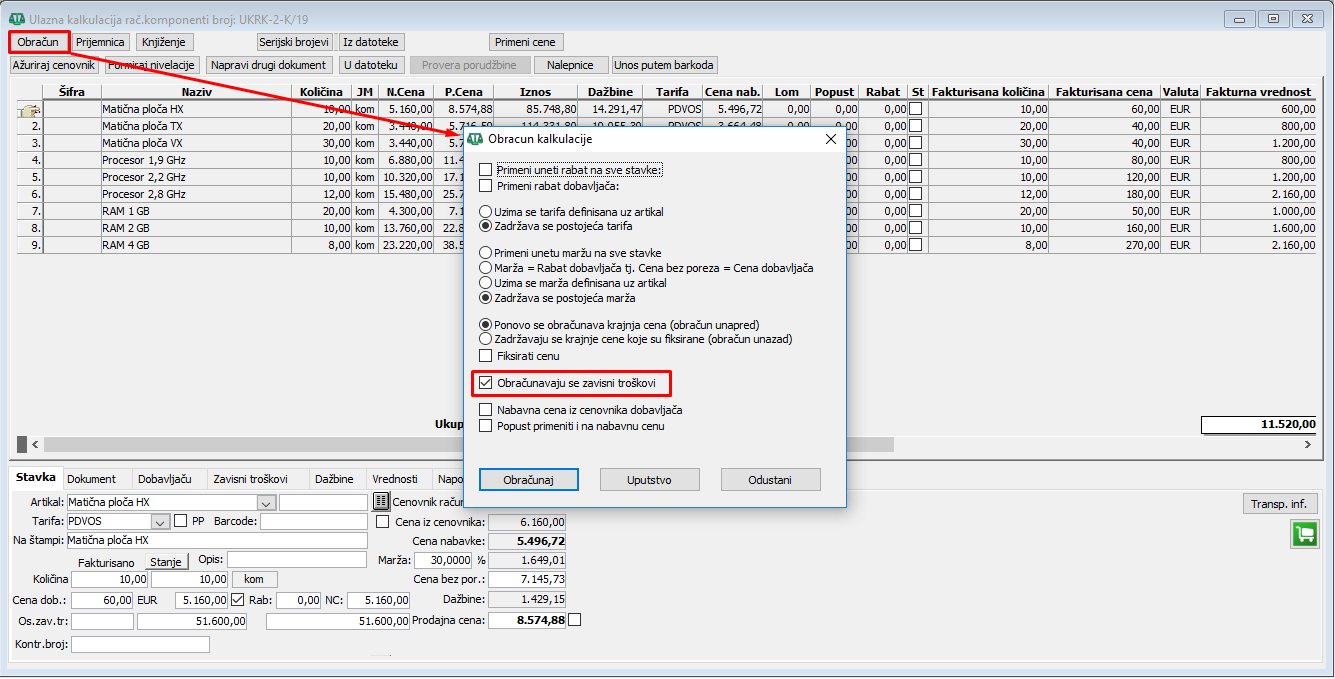
Task: Click the Odustani button
Action: pyautogui.click(x=770, y=480)
